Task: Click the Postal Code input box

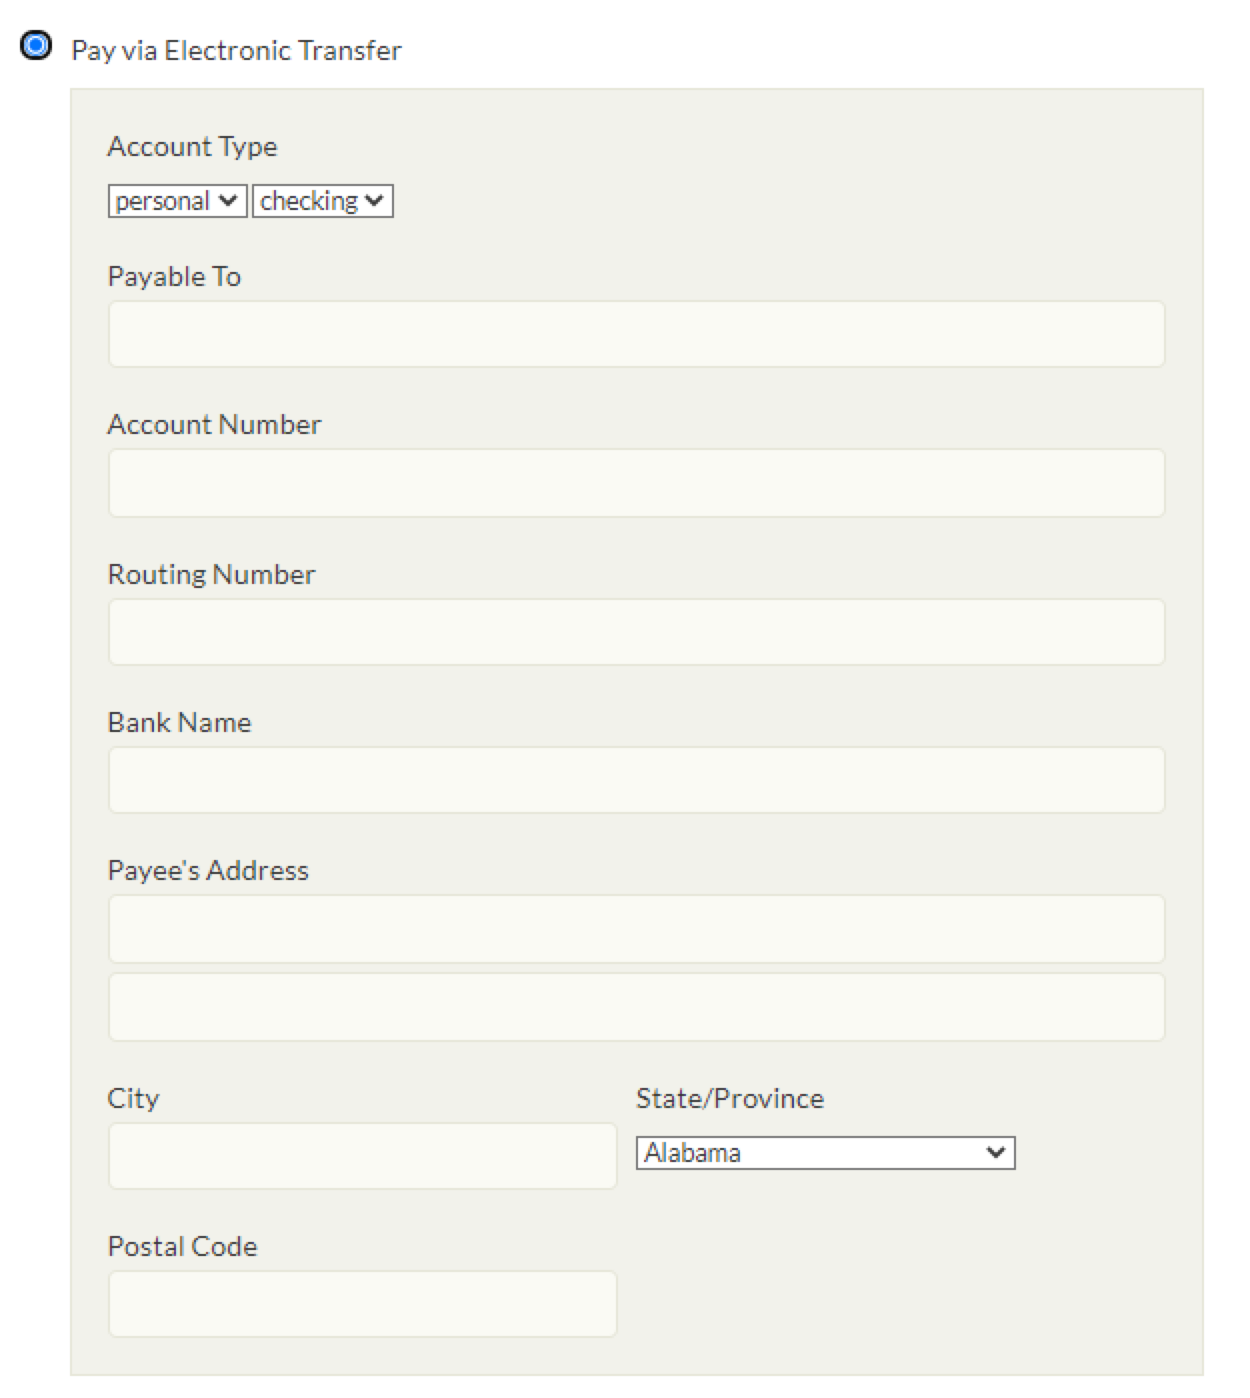Action: click(x=362, y=1304)
